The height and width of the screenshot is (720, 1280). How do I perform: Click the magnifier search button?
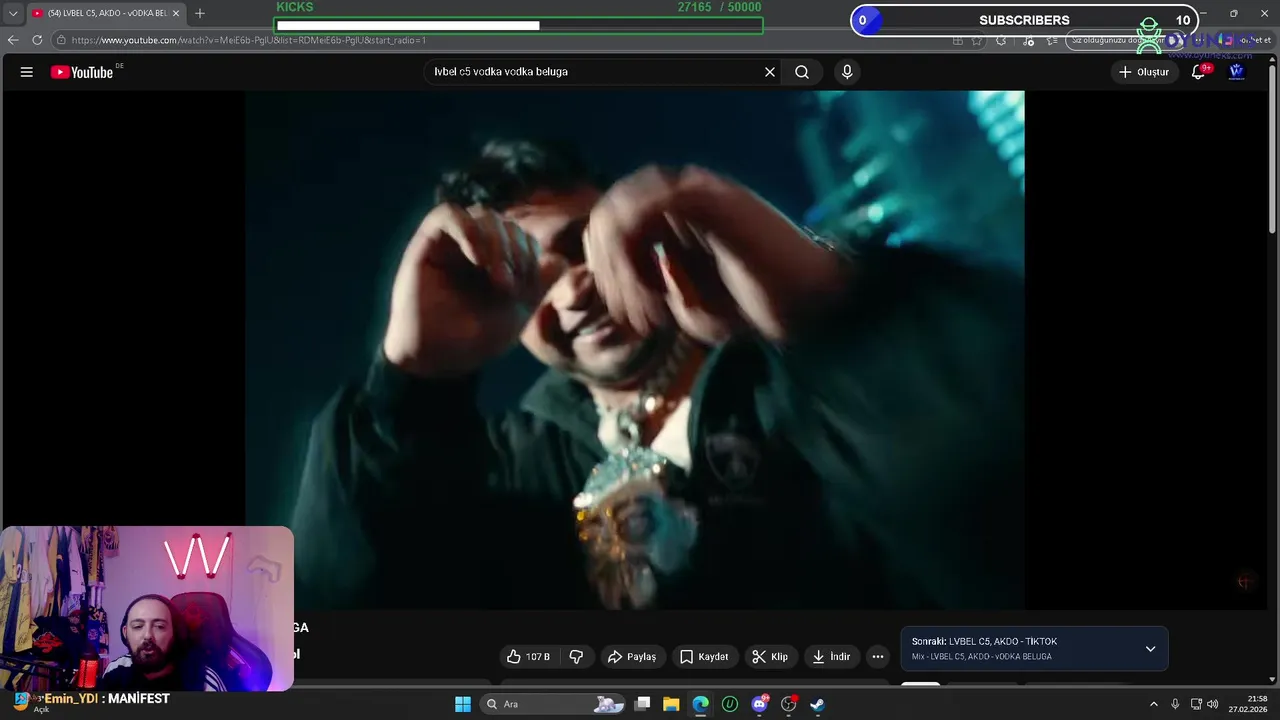tap(802, 72)
